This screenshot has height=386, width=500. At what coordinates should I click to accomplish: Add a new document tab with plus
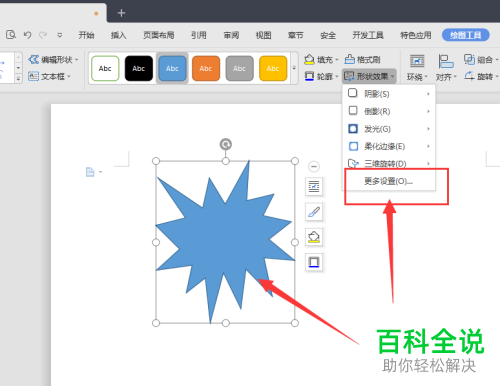pyautogui.click(x=121, y=13)
